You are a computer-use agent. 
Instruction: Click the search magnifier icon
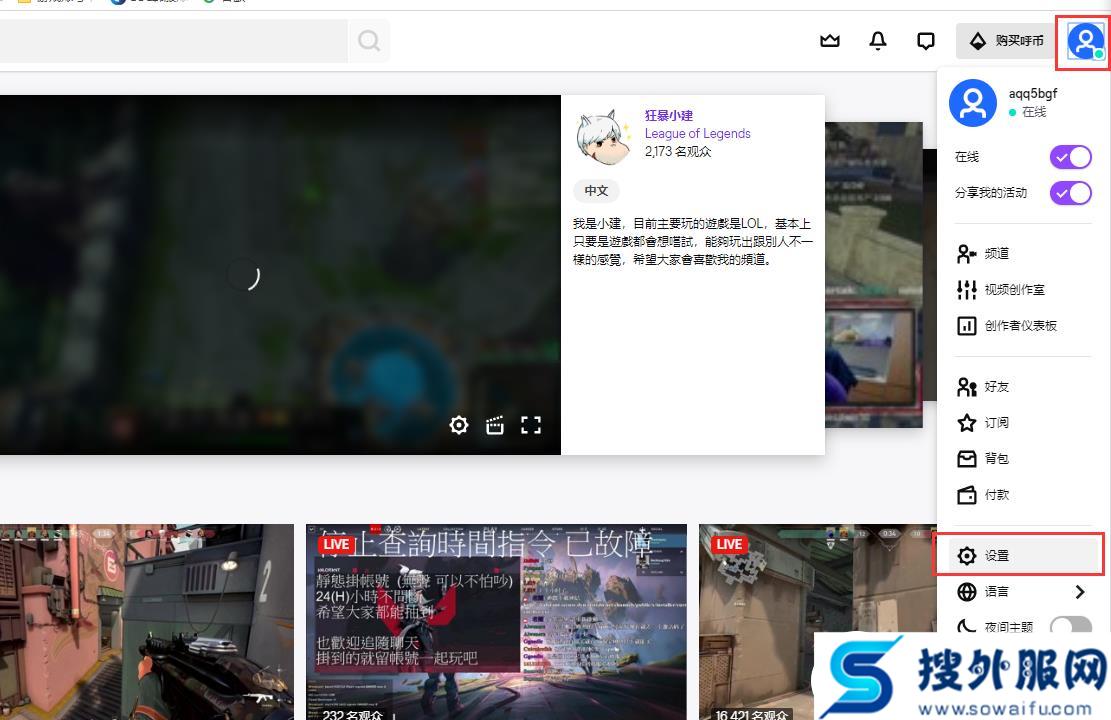pyautogui.click(x=368, y=40)
